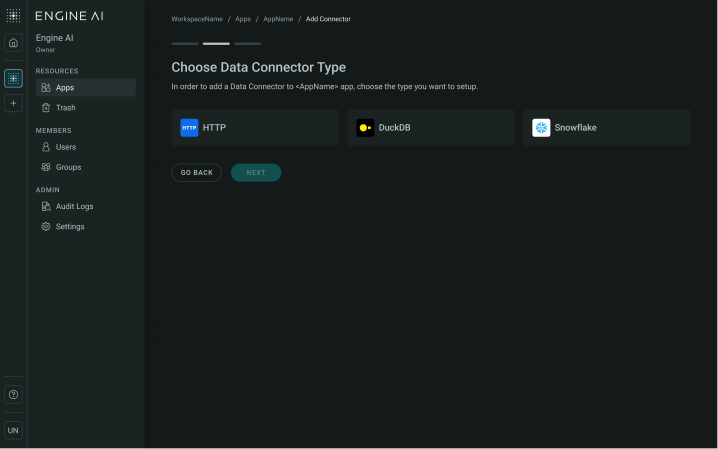
Task: Click the NEXT button
Action: (x=256, y=173)
